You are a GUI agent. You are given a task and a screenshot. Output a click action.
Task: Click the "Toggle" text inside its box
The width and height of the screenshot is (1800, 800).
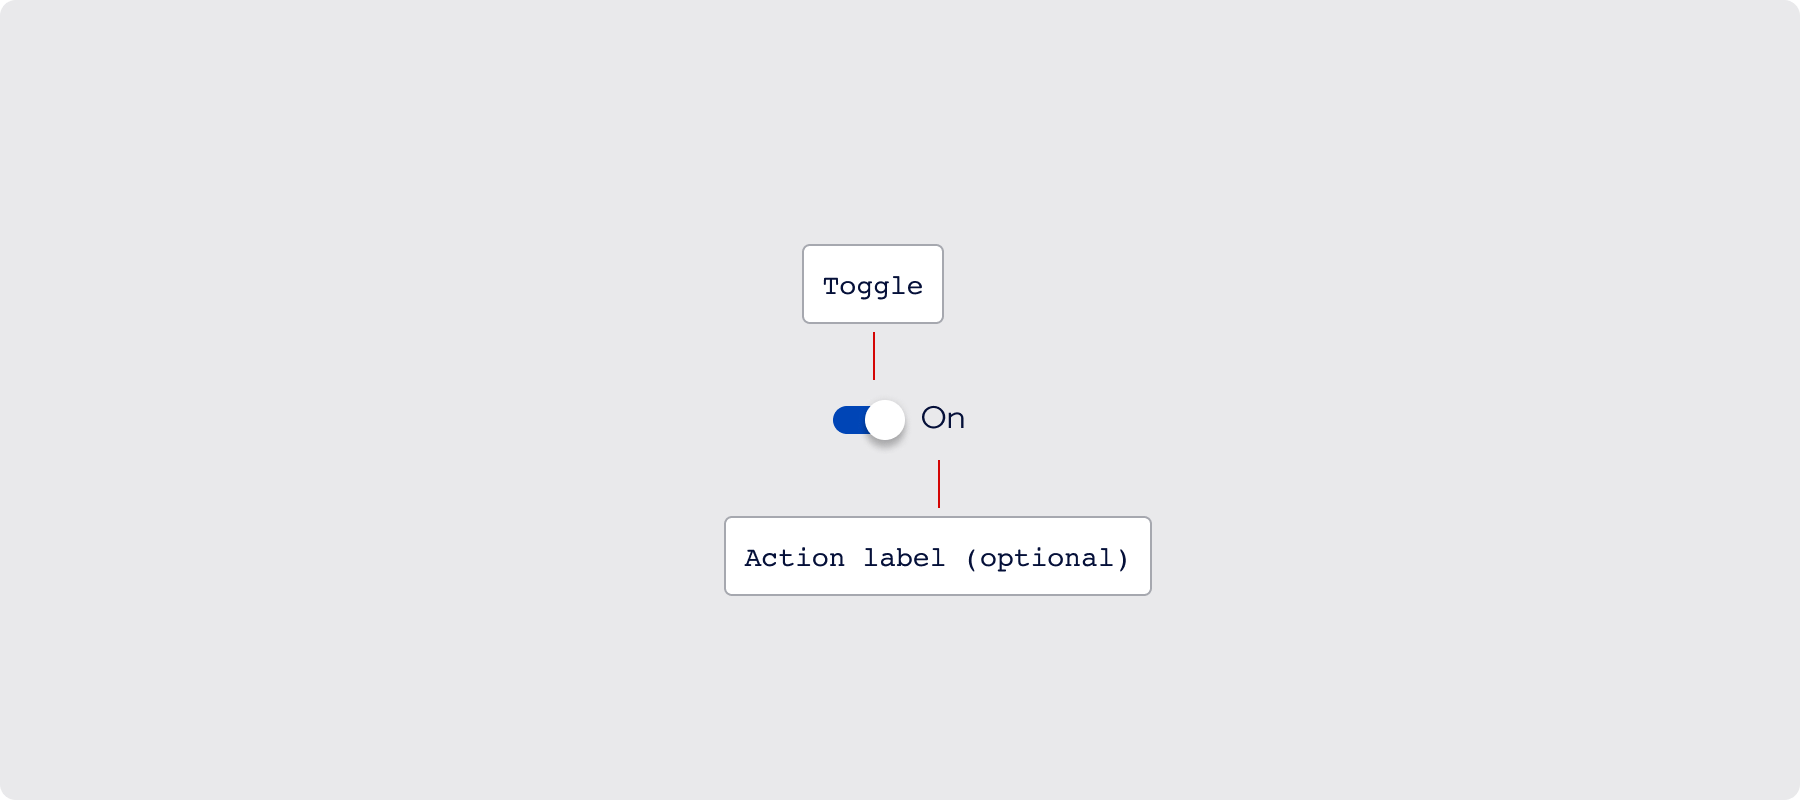click(x=873, y=286)
